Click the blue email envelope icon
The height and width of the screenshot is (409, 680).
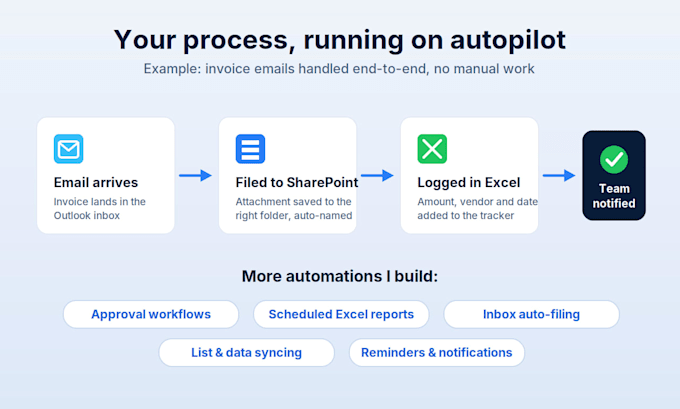(69, 149)
